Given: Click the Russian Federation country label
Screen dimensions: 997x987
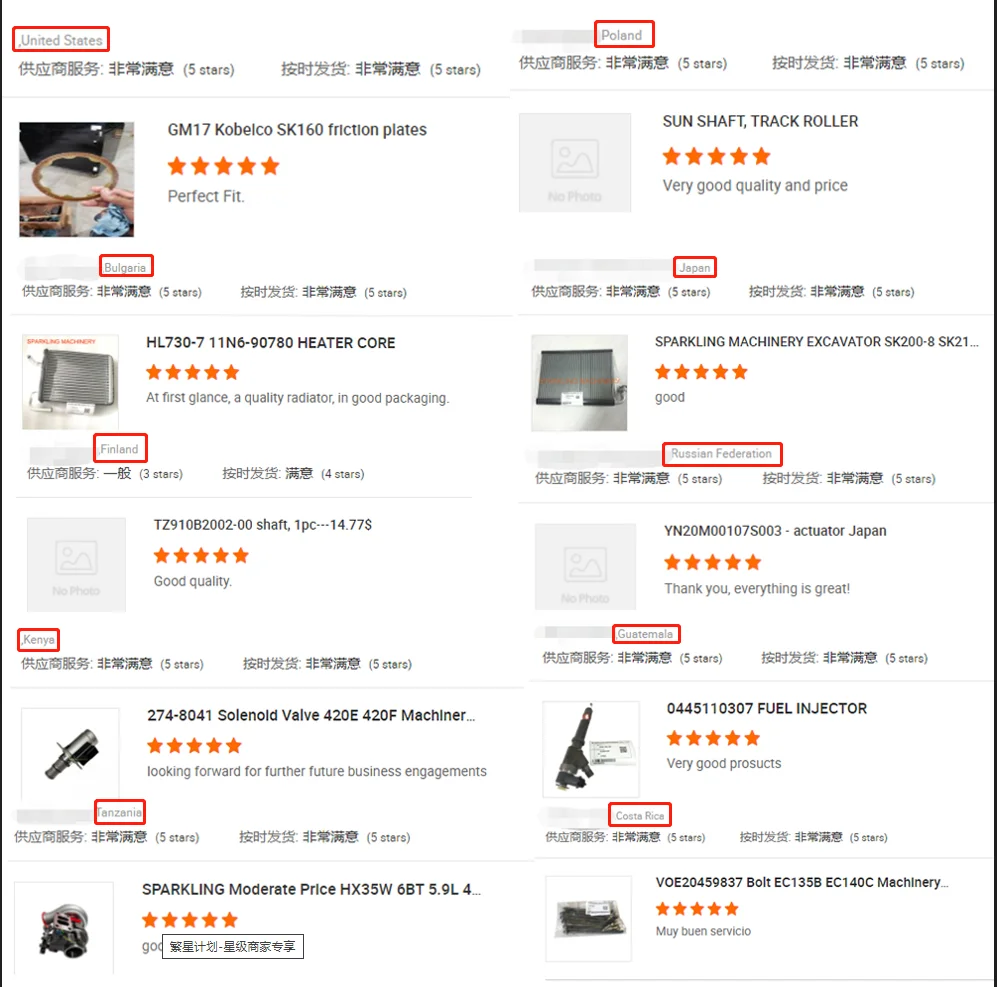Looking at the screenshot, I should coord(722,454).
